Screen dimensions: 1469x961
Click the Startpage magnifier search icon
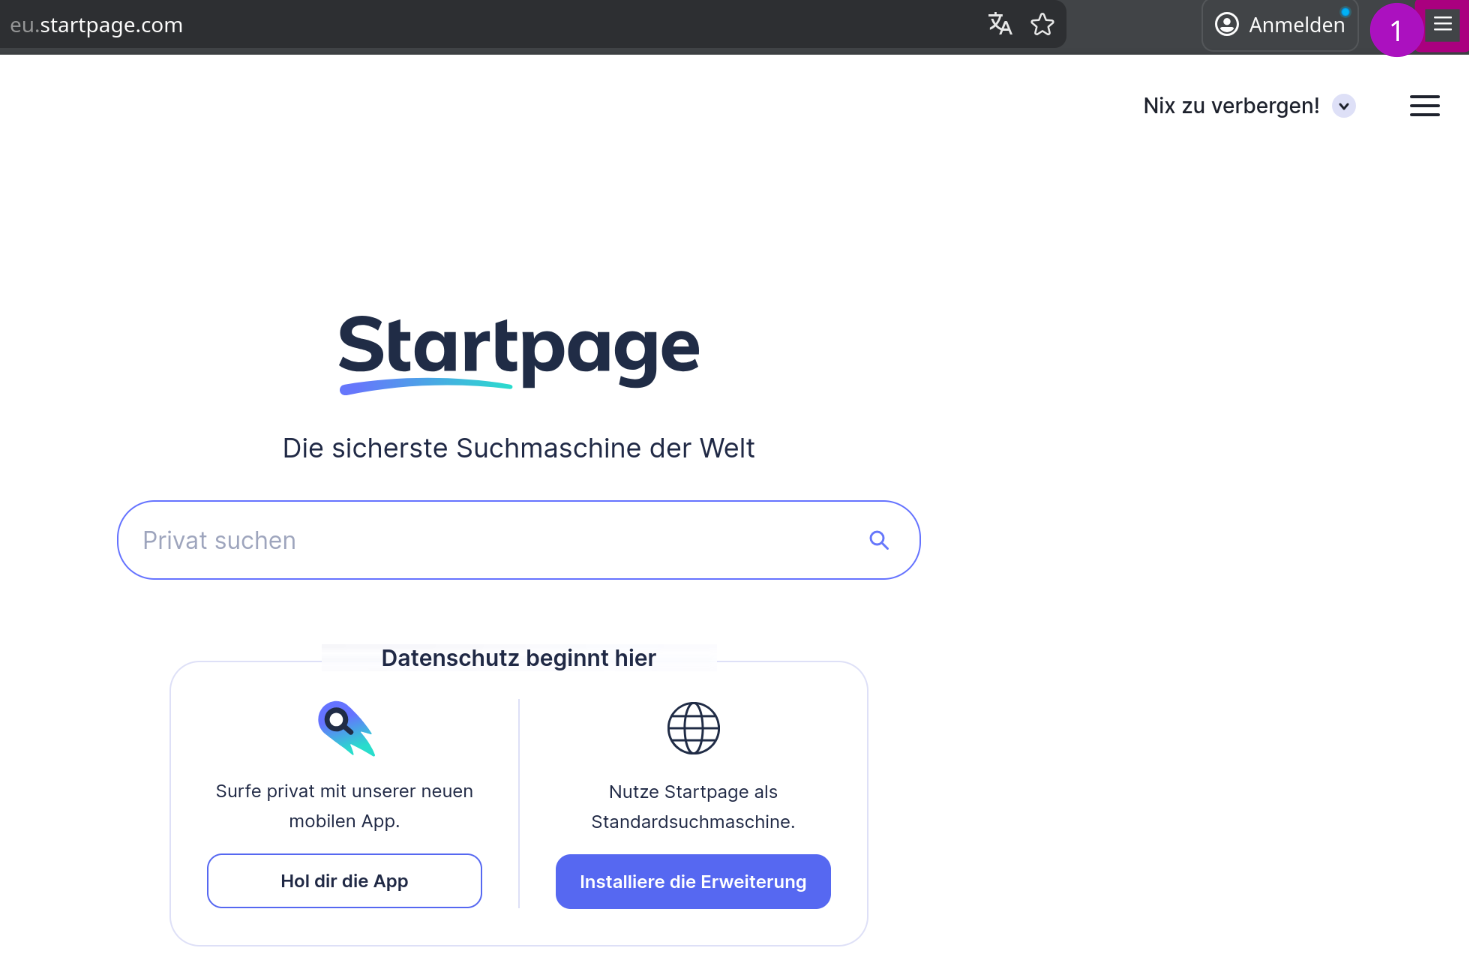(x=879, y=539)
